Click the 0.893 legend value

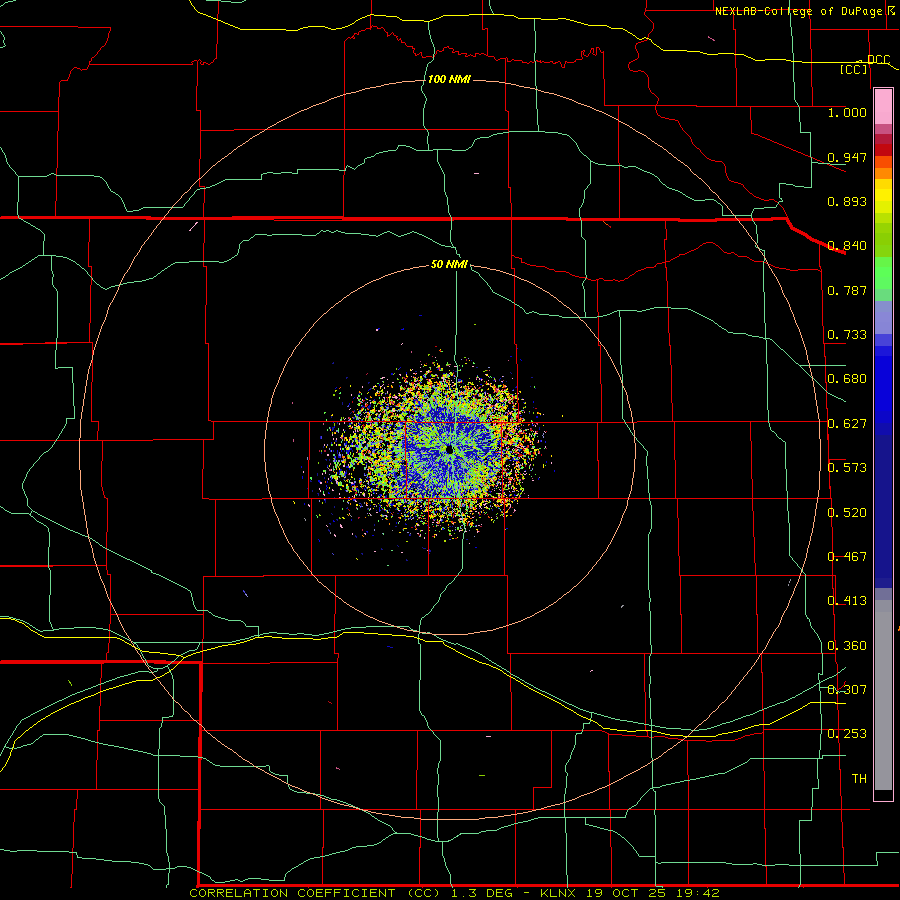click(x=847, y=201)
